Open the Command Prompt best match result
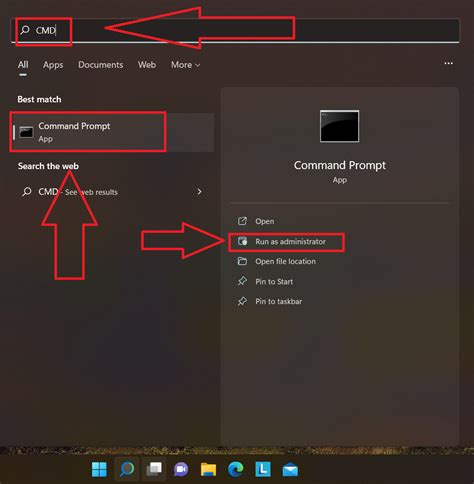The height and width of the screenshot is (484, 474). [x=112, y=132]
